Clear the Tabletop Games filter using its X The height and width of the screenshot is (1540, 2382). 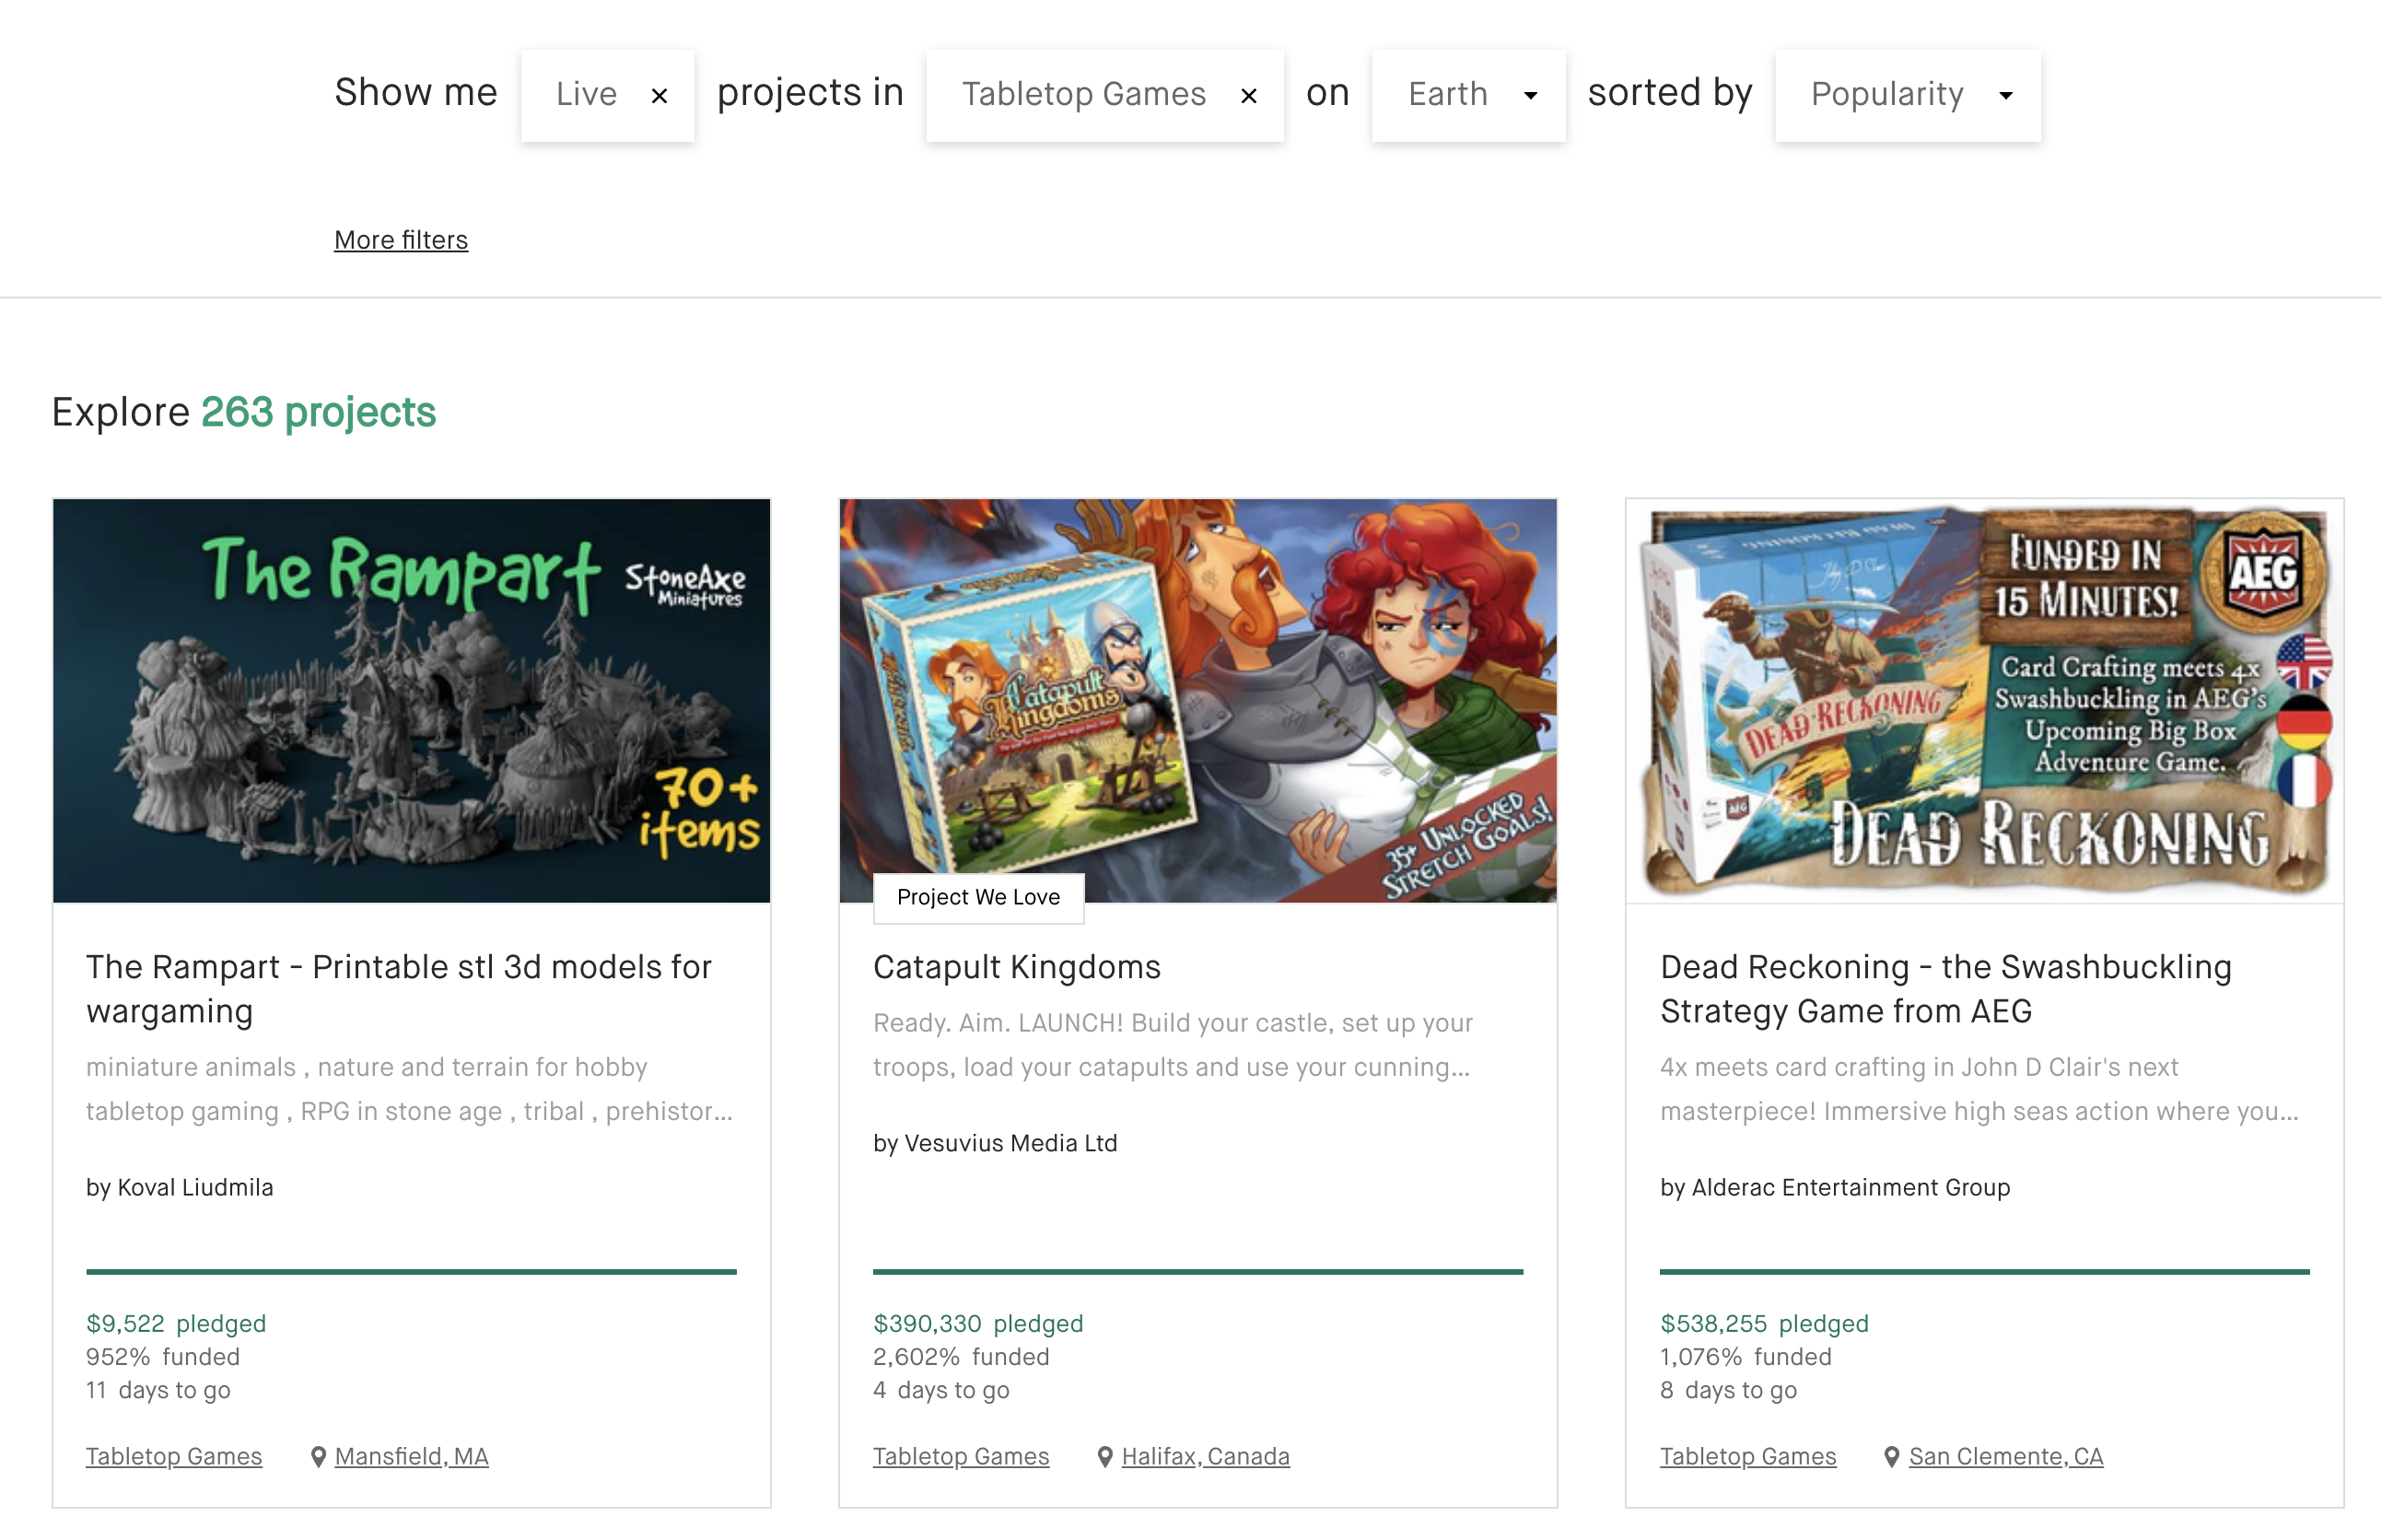click(x=1248, y=96)
